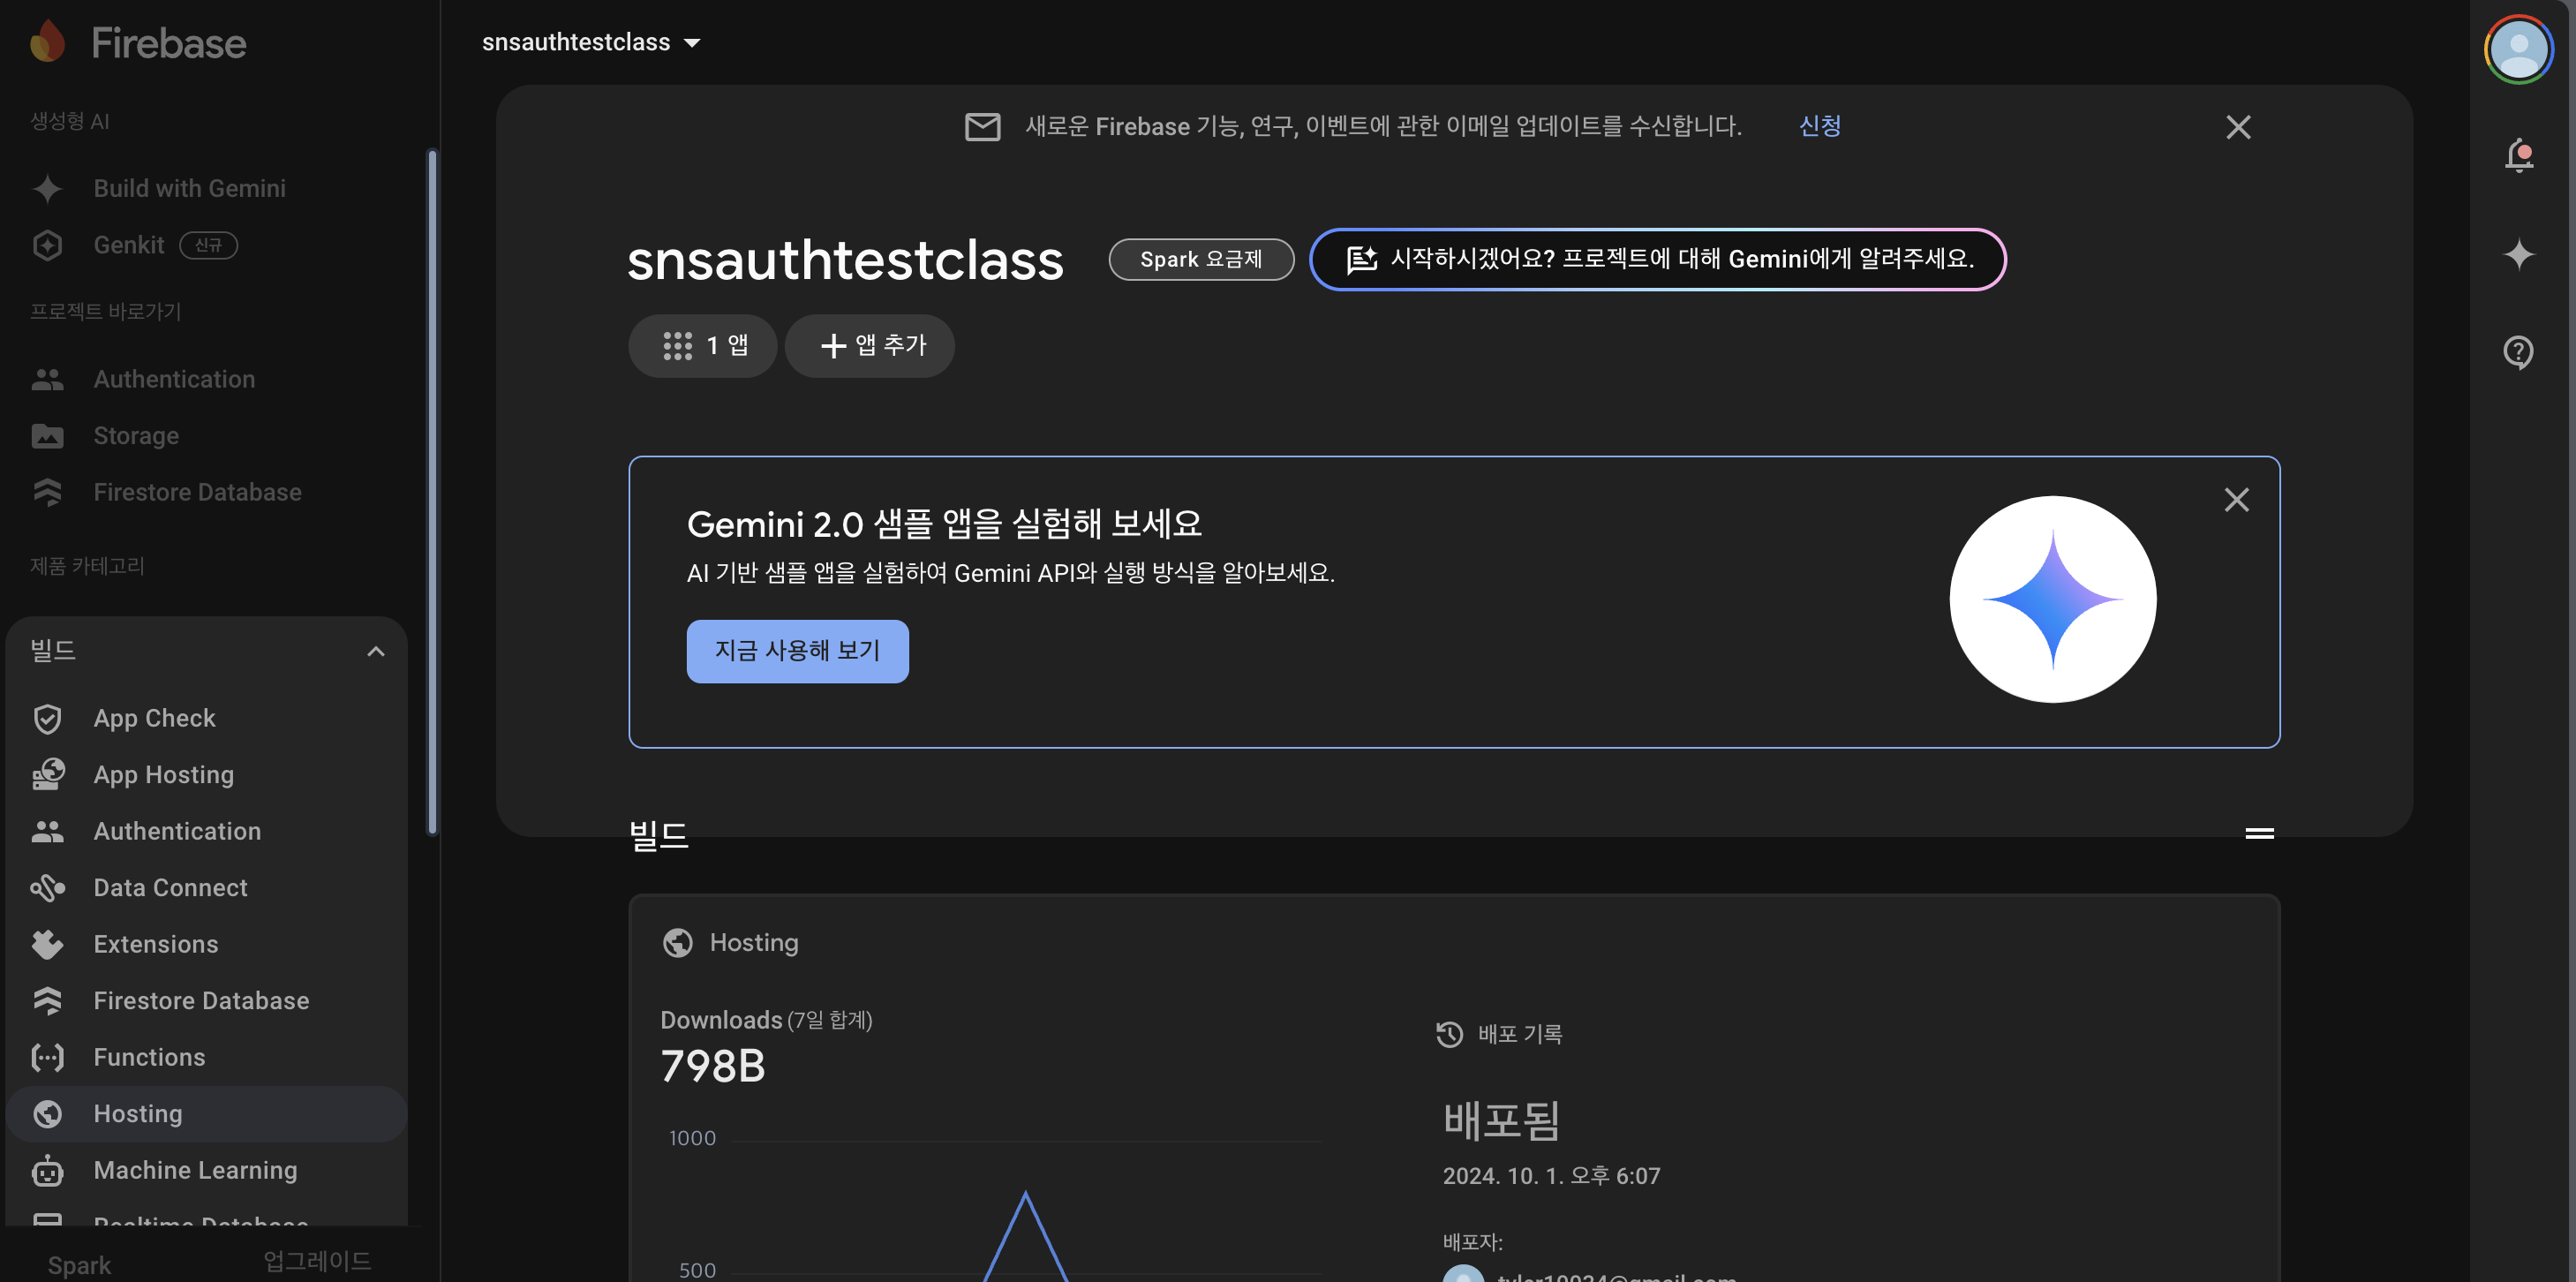Viewport: 2576px width, 1282px height.
Task: Open Firestore Database under the 빌드 category
Action: (201, 1001)
